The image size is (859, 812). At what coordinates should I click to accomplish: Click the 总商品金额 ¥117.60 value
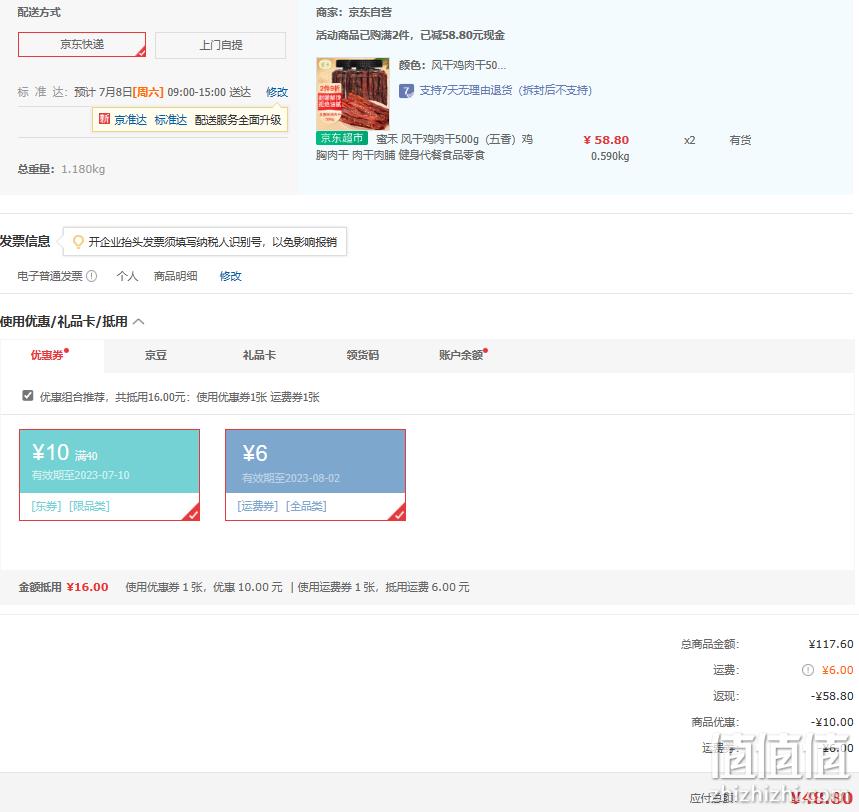click(x=831, y=644)
